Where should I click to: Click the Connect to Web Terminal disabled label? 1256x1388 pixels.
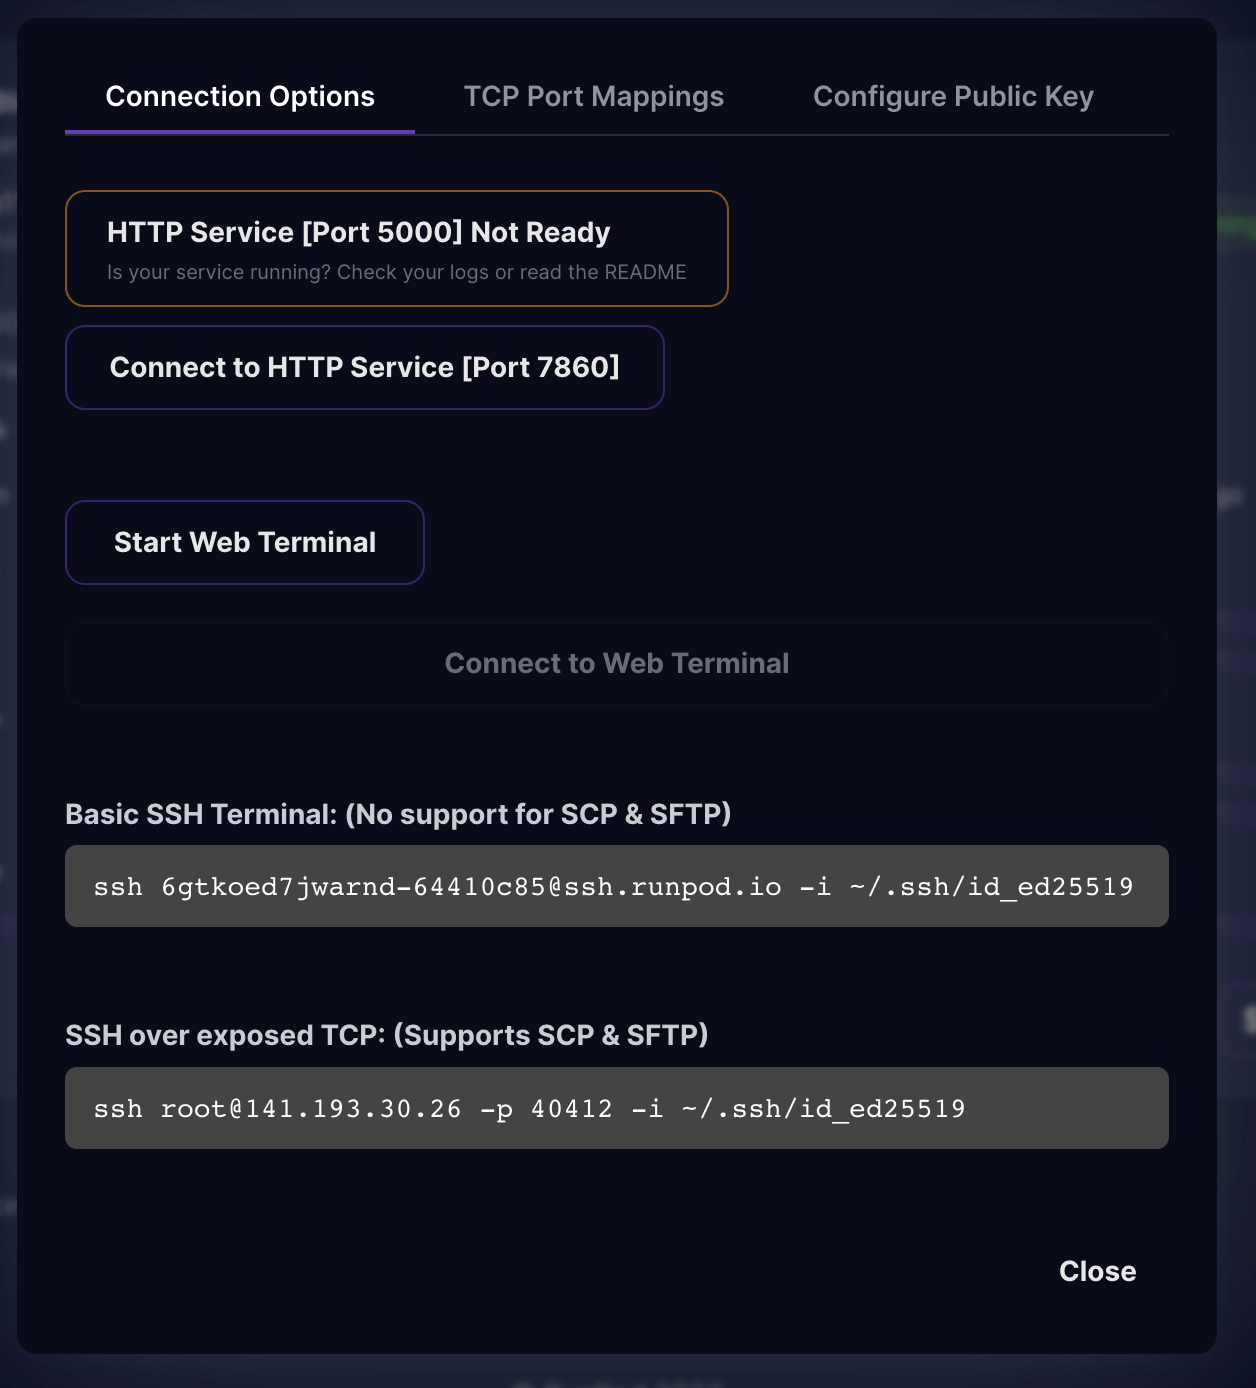click(x=616, y=663)
